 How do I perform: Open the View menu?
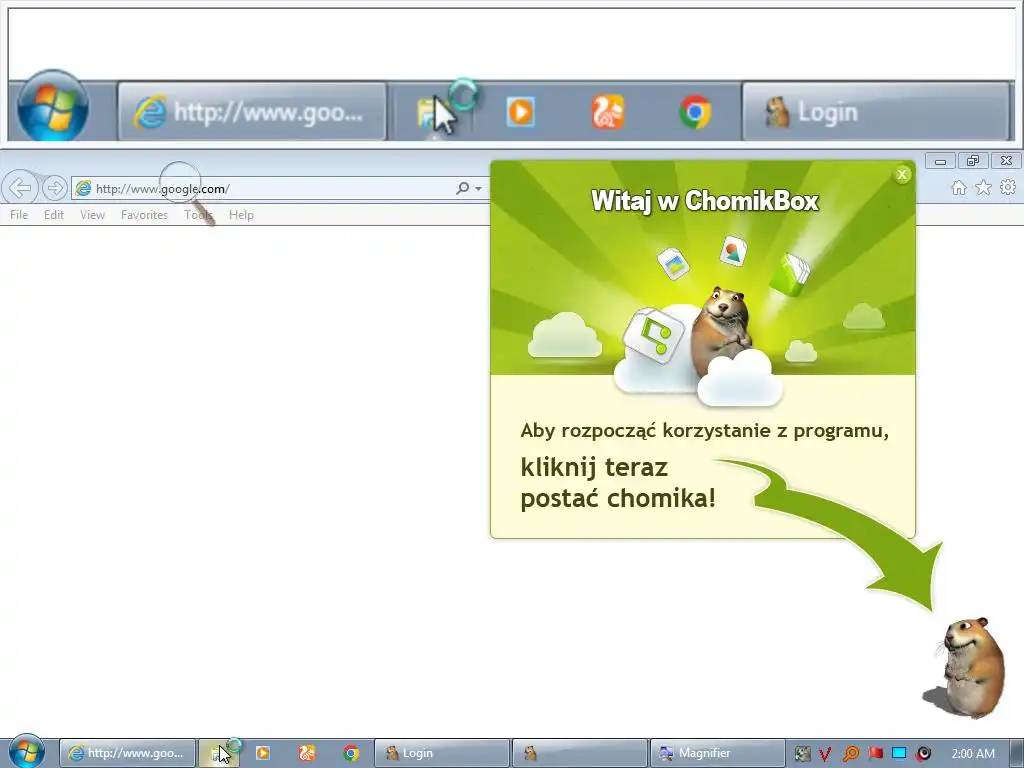92,215
